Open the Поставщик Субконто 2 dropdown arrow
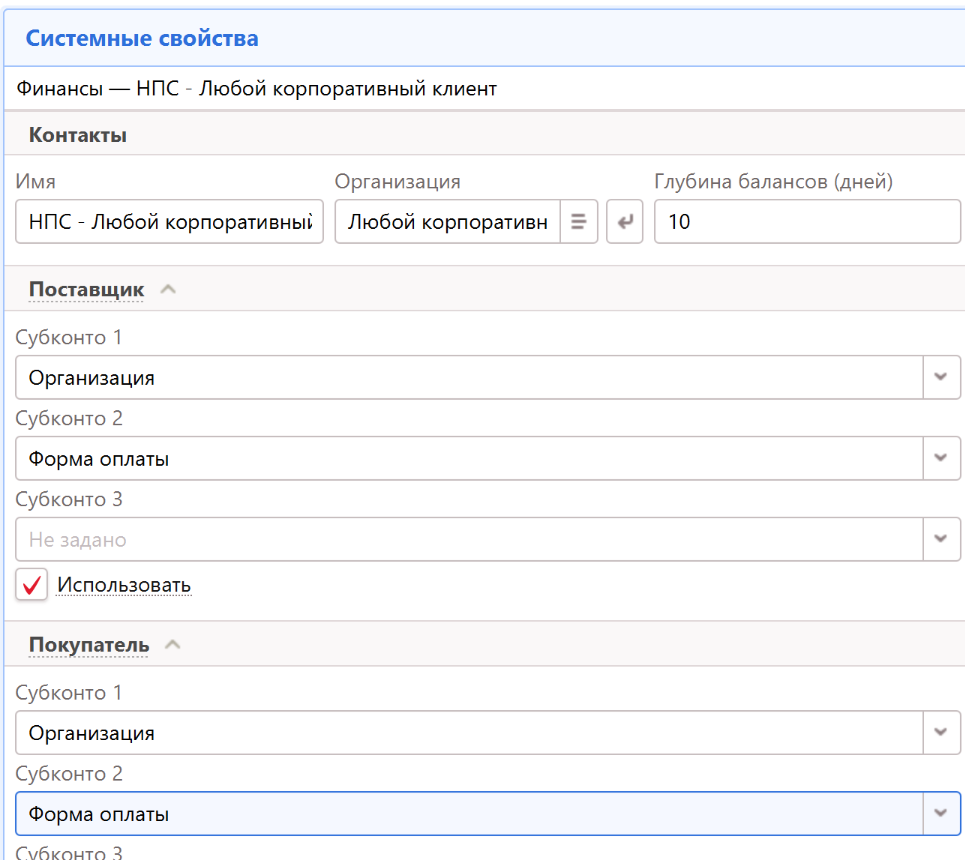 click(940, 459)
